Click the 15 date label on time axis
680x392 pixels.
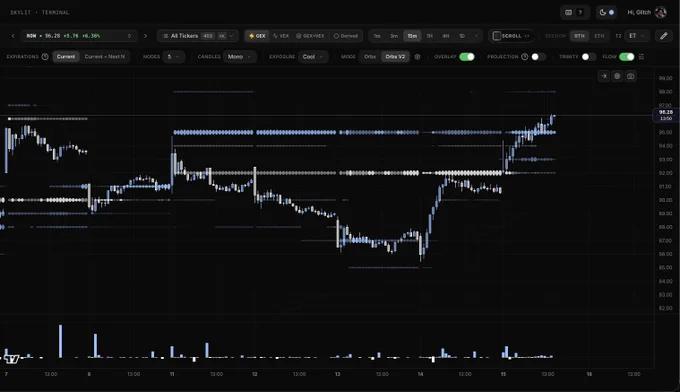[x=503, y=374]
